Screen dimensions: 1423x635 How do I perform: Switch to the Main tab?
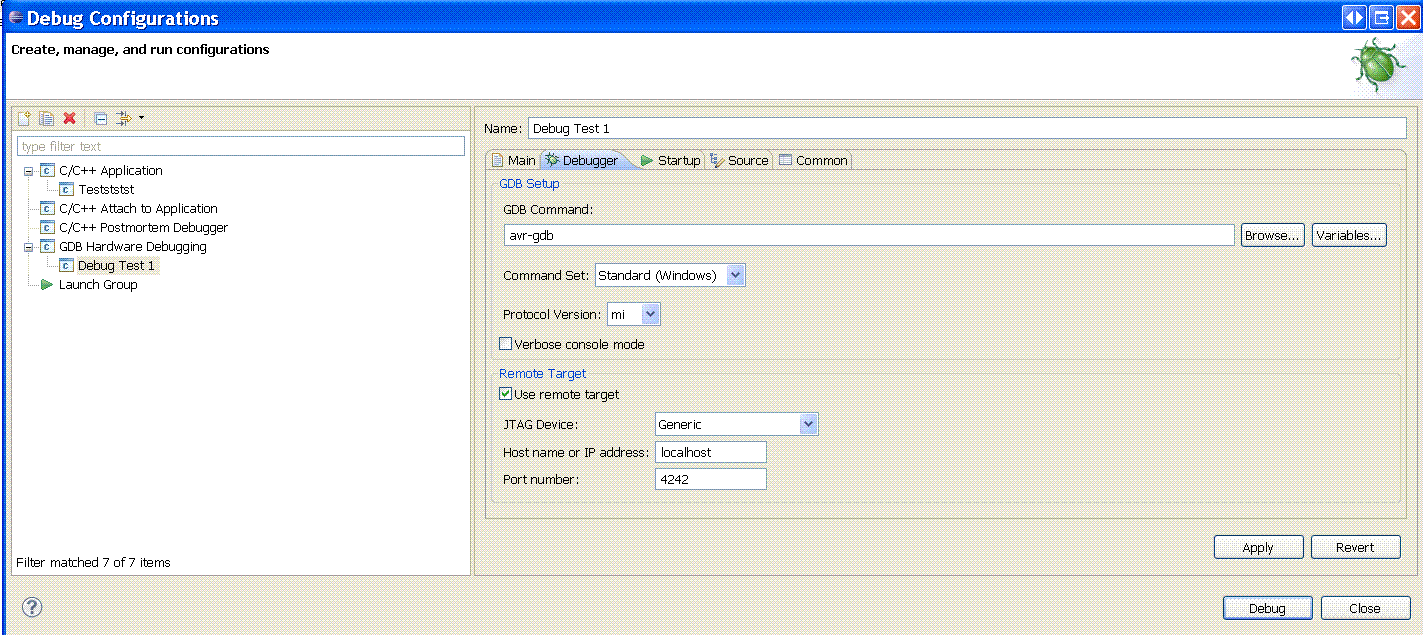[x=513, y=160]
